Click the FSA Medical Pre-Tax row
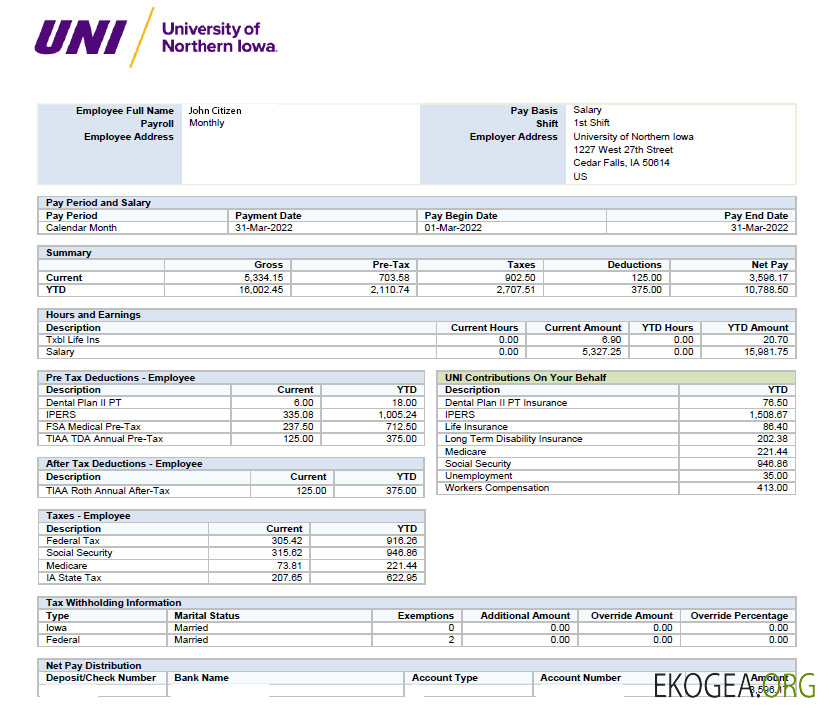 (231, 427)
